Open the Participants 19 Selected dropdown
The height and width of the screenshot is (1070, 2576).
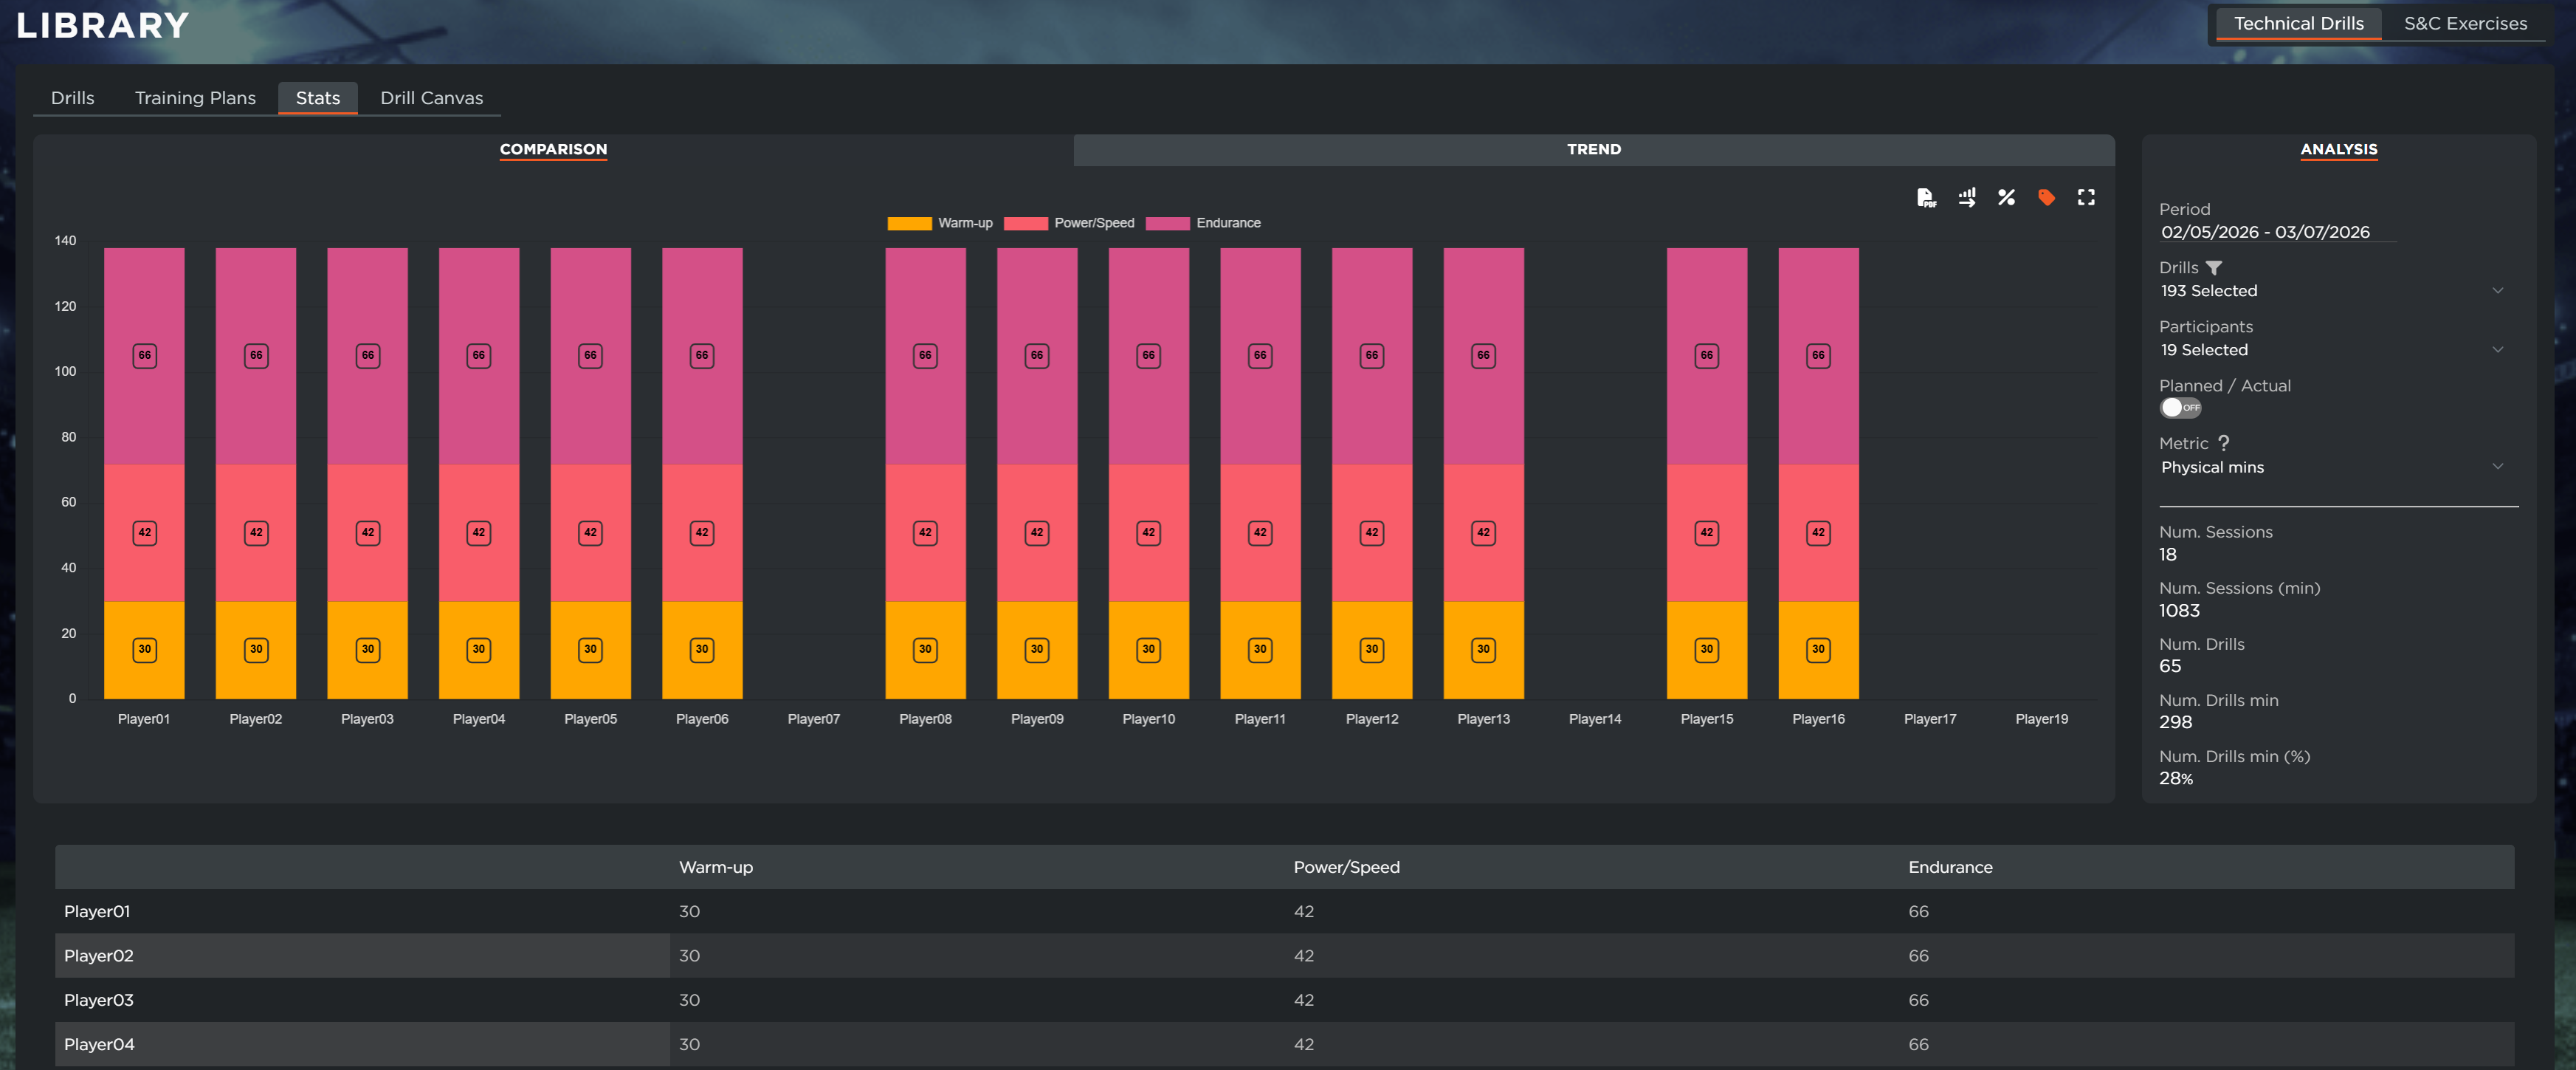point(2330,350)
